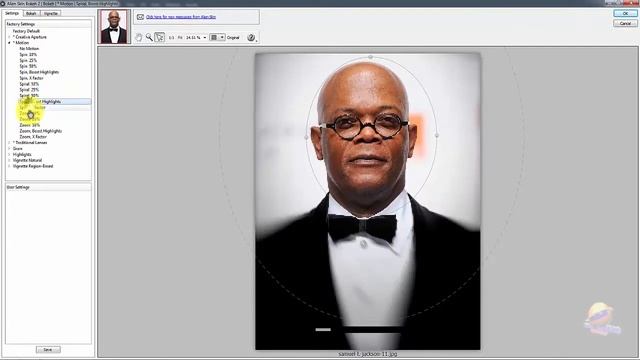Screen dimensions: 640x360
Task: Expand the Grain group
Action: click(9, 149)
